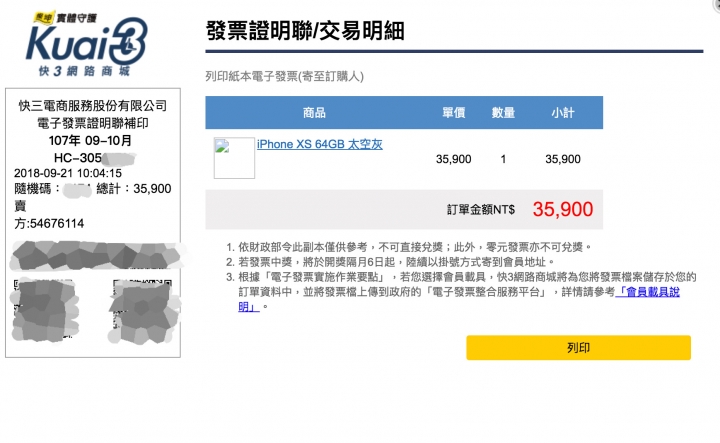Image resolution: width=720 pixels, height=443 pixels.
Task: Click the invoice period 107年 09-10月
Action: pyautogui.click(x=90, y=140)
